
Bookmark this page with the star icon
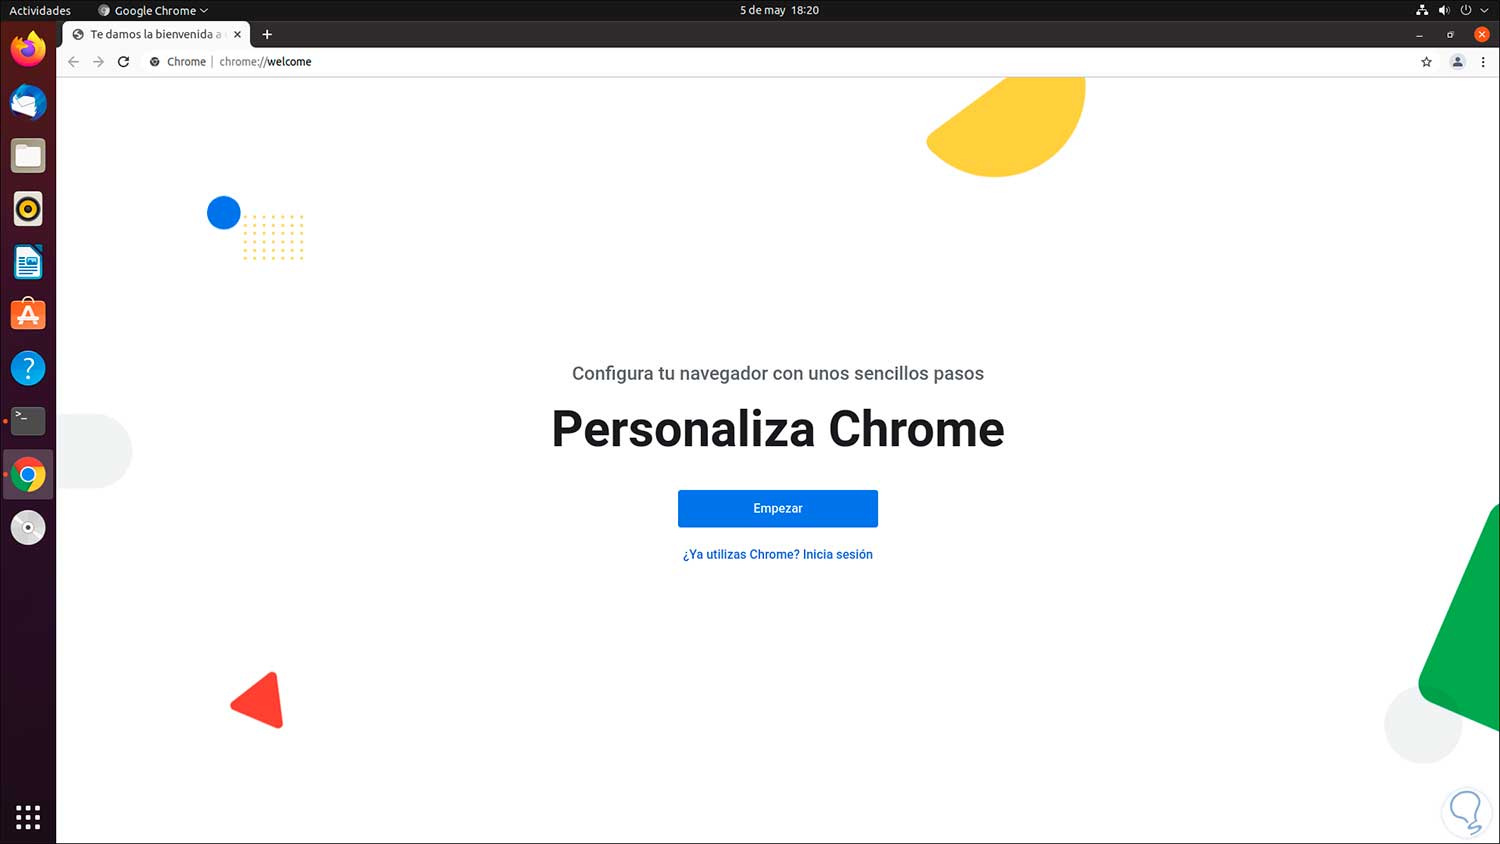point(1426,62)
